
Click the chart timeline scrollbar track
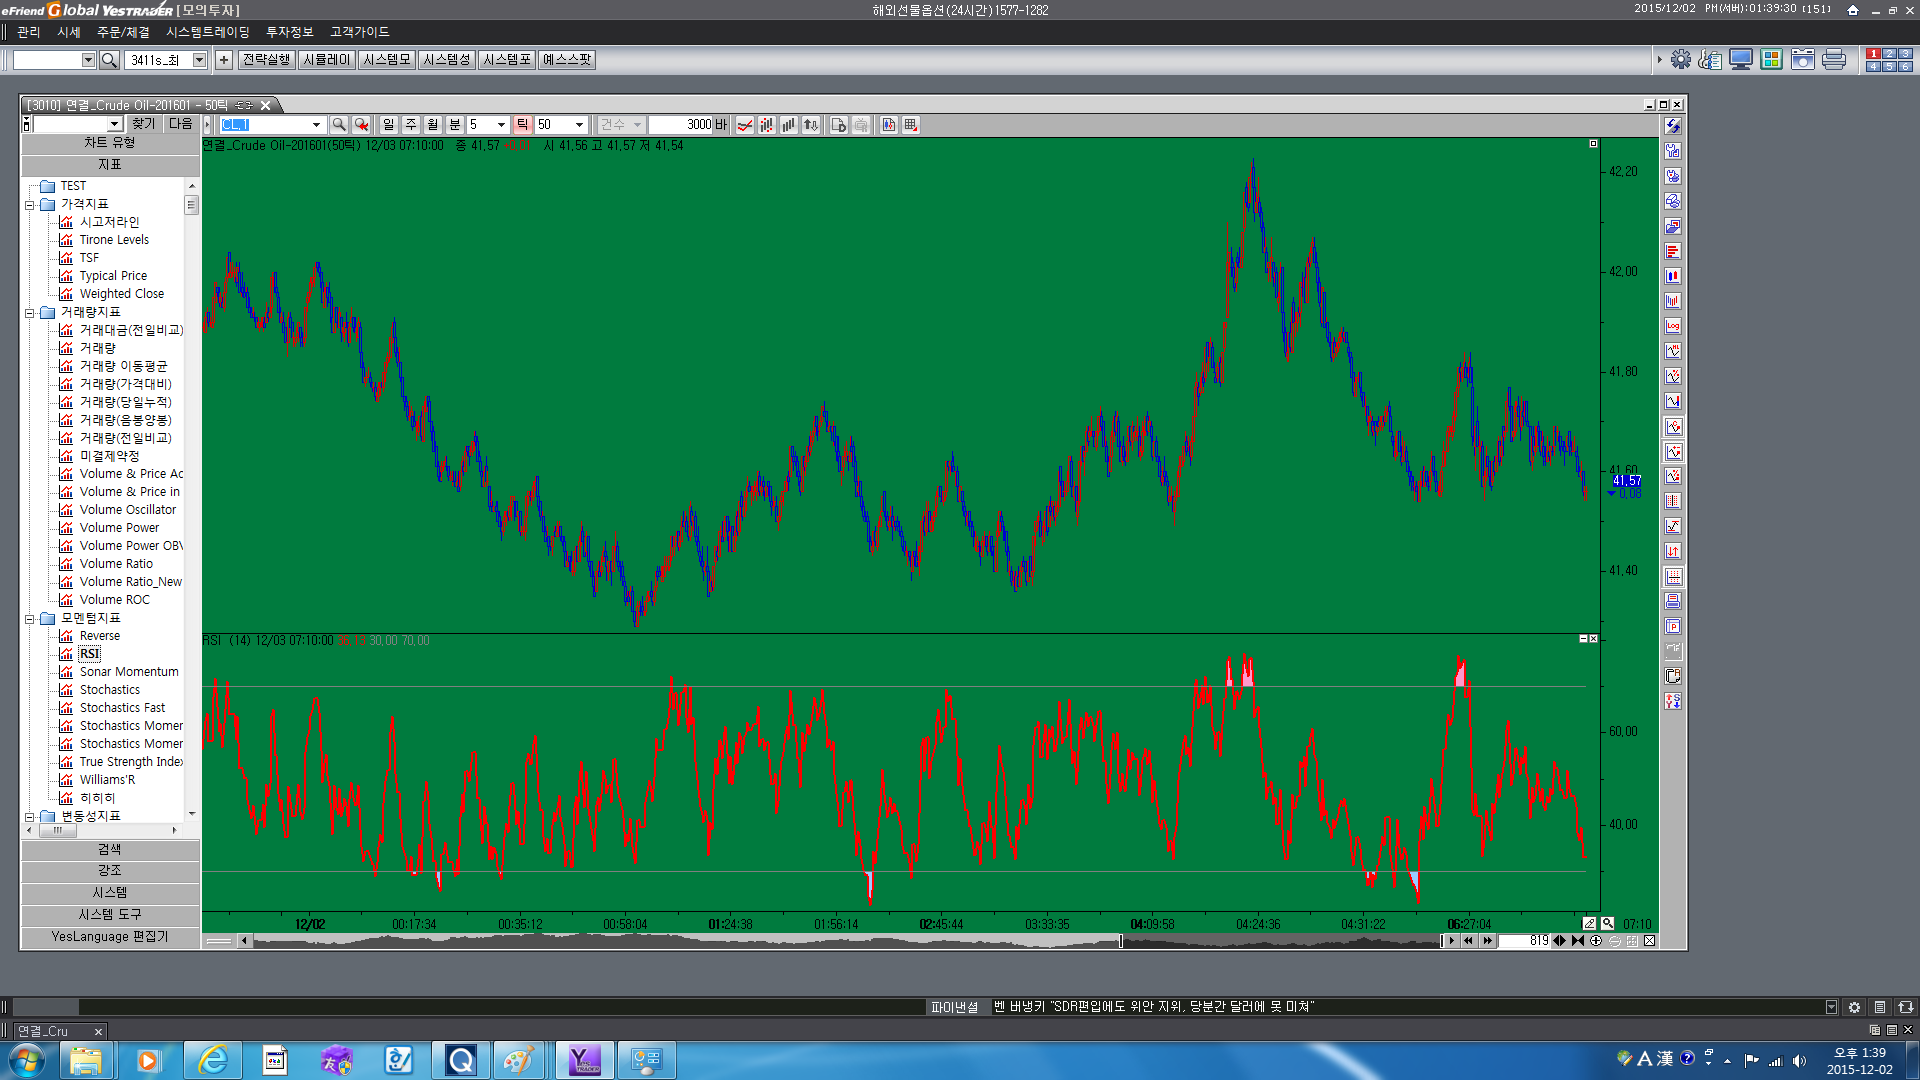pos(700,941)
